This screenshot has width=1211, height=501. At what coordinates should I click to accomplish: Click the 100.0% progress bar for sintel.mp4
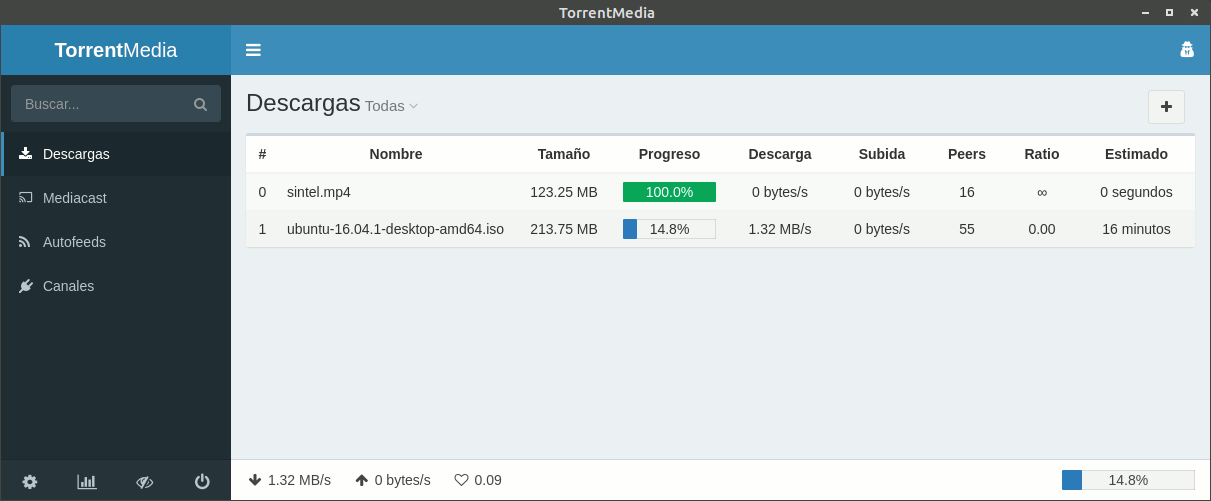(x=669, y=192)
